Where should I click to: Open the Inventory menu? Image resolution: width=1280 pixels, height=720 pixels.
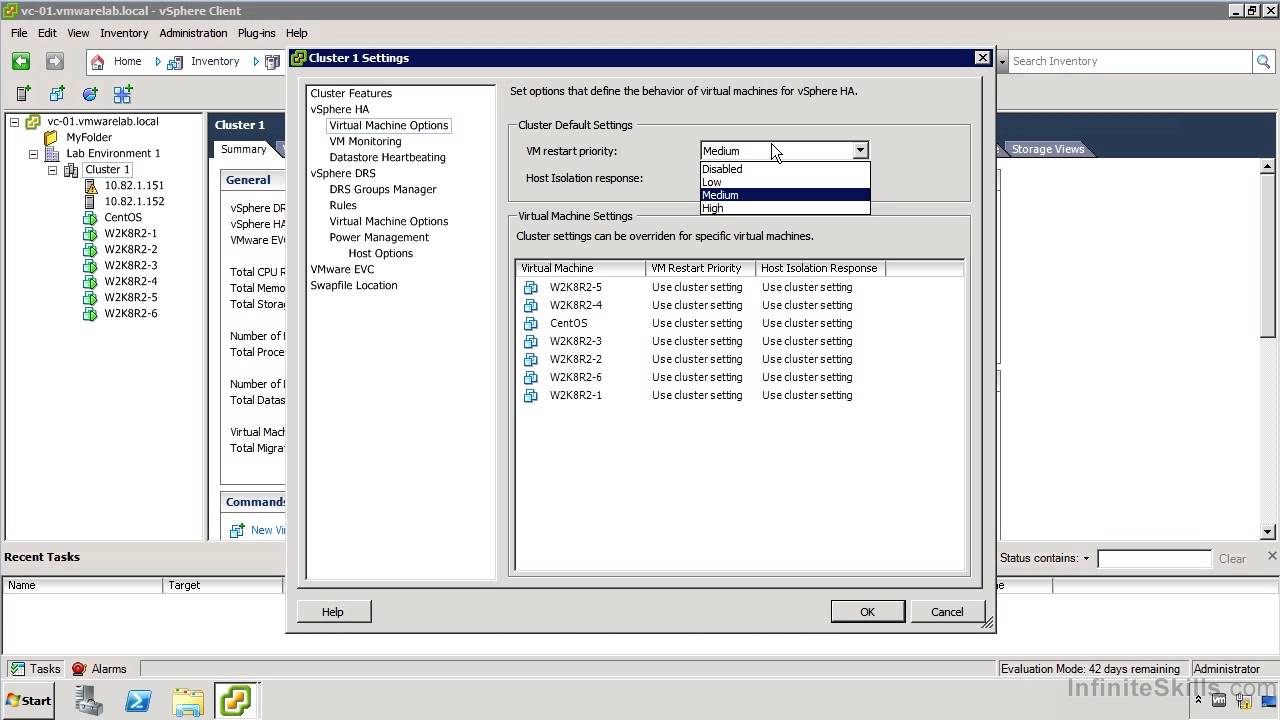[124, 33]
